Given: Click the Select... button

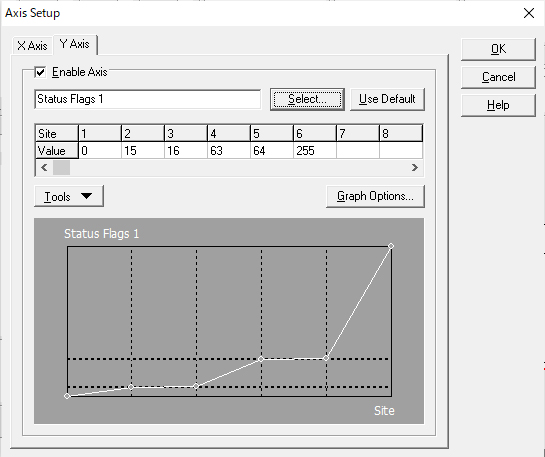Looking at the screenshot, I should pyautogui.click(x=307, y=99).
